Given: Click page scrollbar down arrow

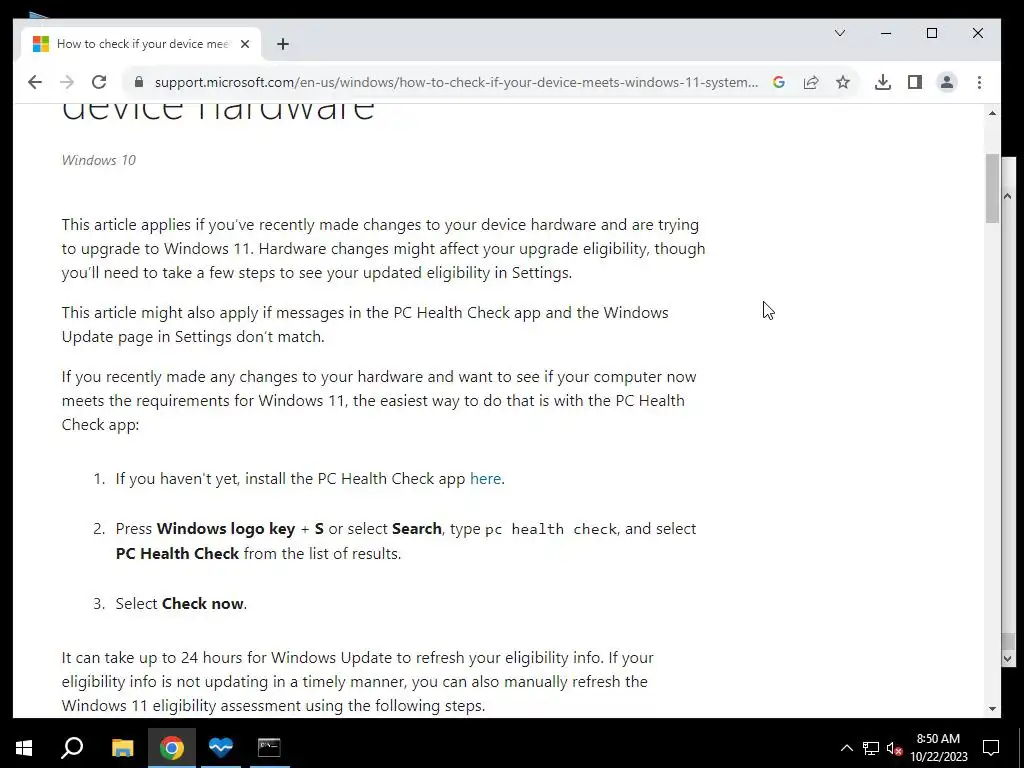Looking at the screenshot, I should pyautogui.click(x=992, y=709).
